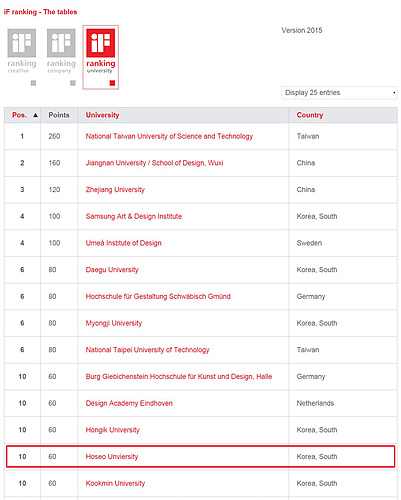Open Samsung Art & Design Institute link
The height and width of the screenshot is (500, 401).
point(134,216)
